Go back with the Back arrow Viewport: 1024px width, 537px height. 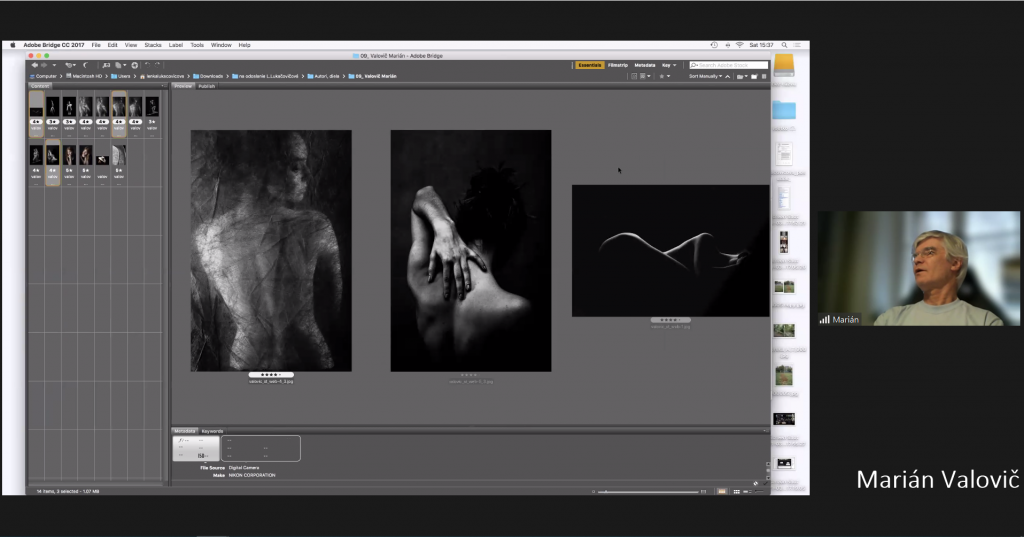click(x=34, y=65)
